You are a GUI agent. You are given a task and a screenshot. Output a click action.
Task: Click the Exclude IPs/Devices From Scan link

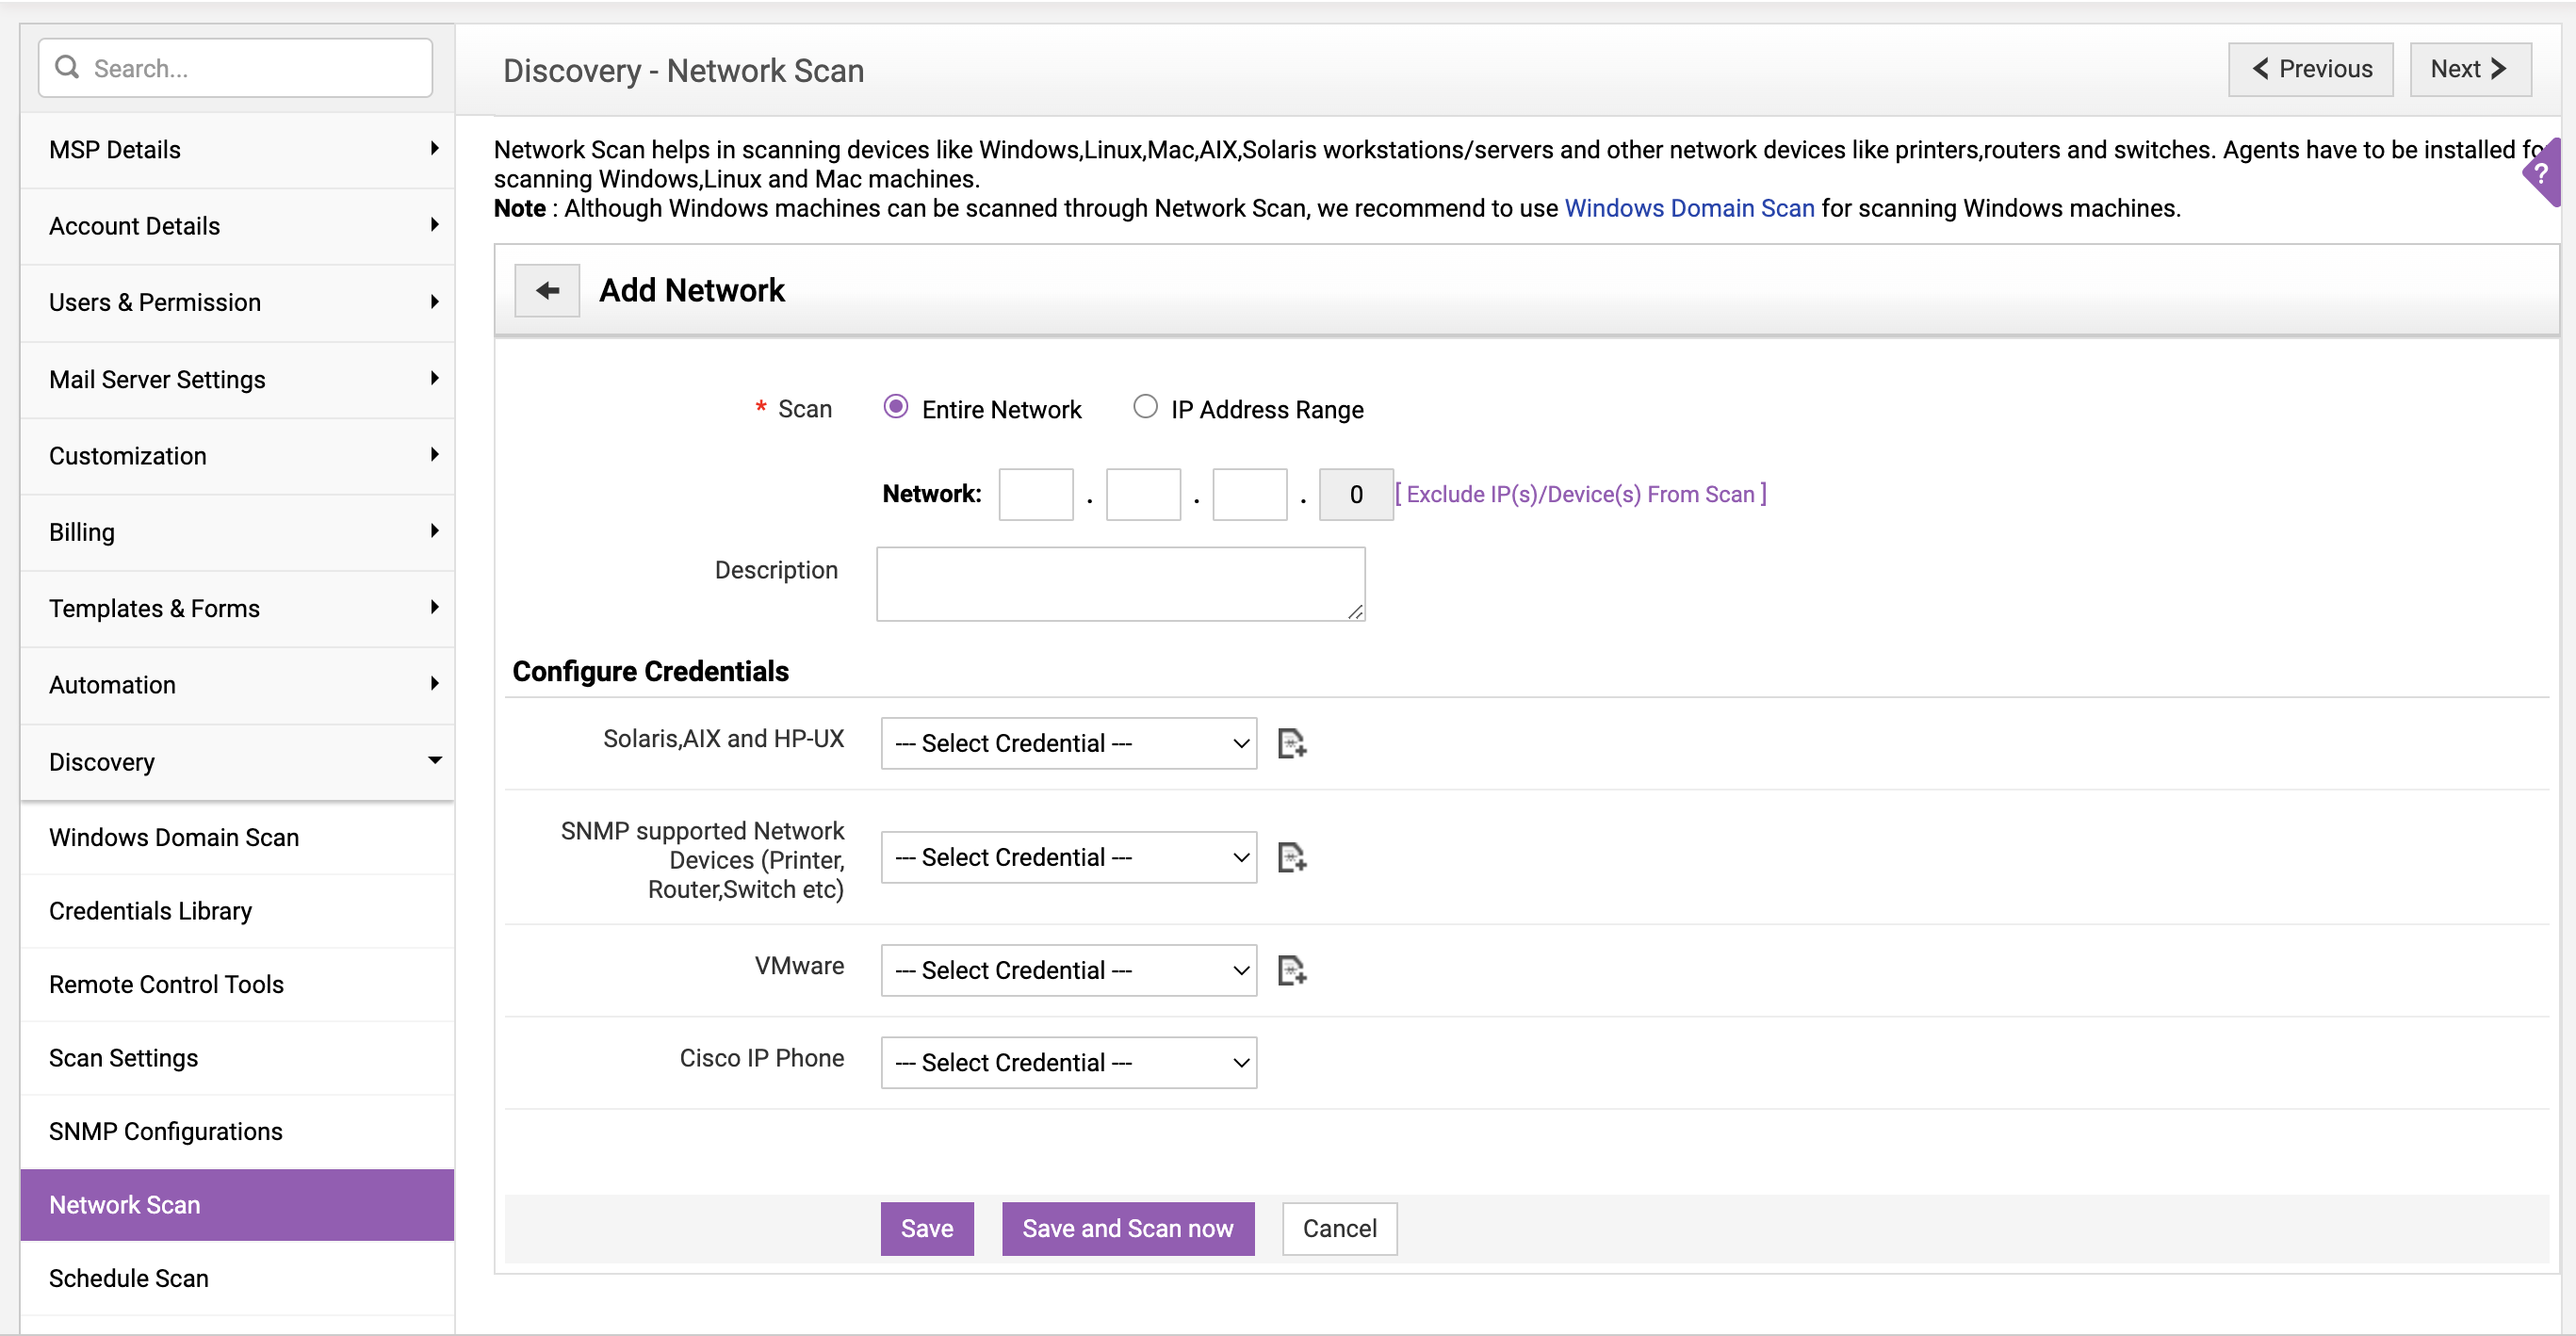click(x=1583, y=493)
